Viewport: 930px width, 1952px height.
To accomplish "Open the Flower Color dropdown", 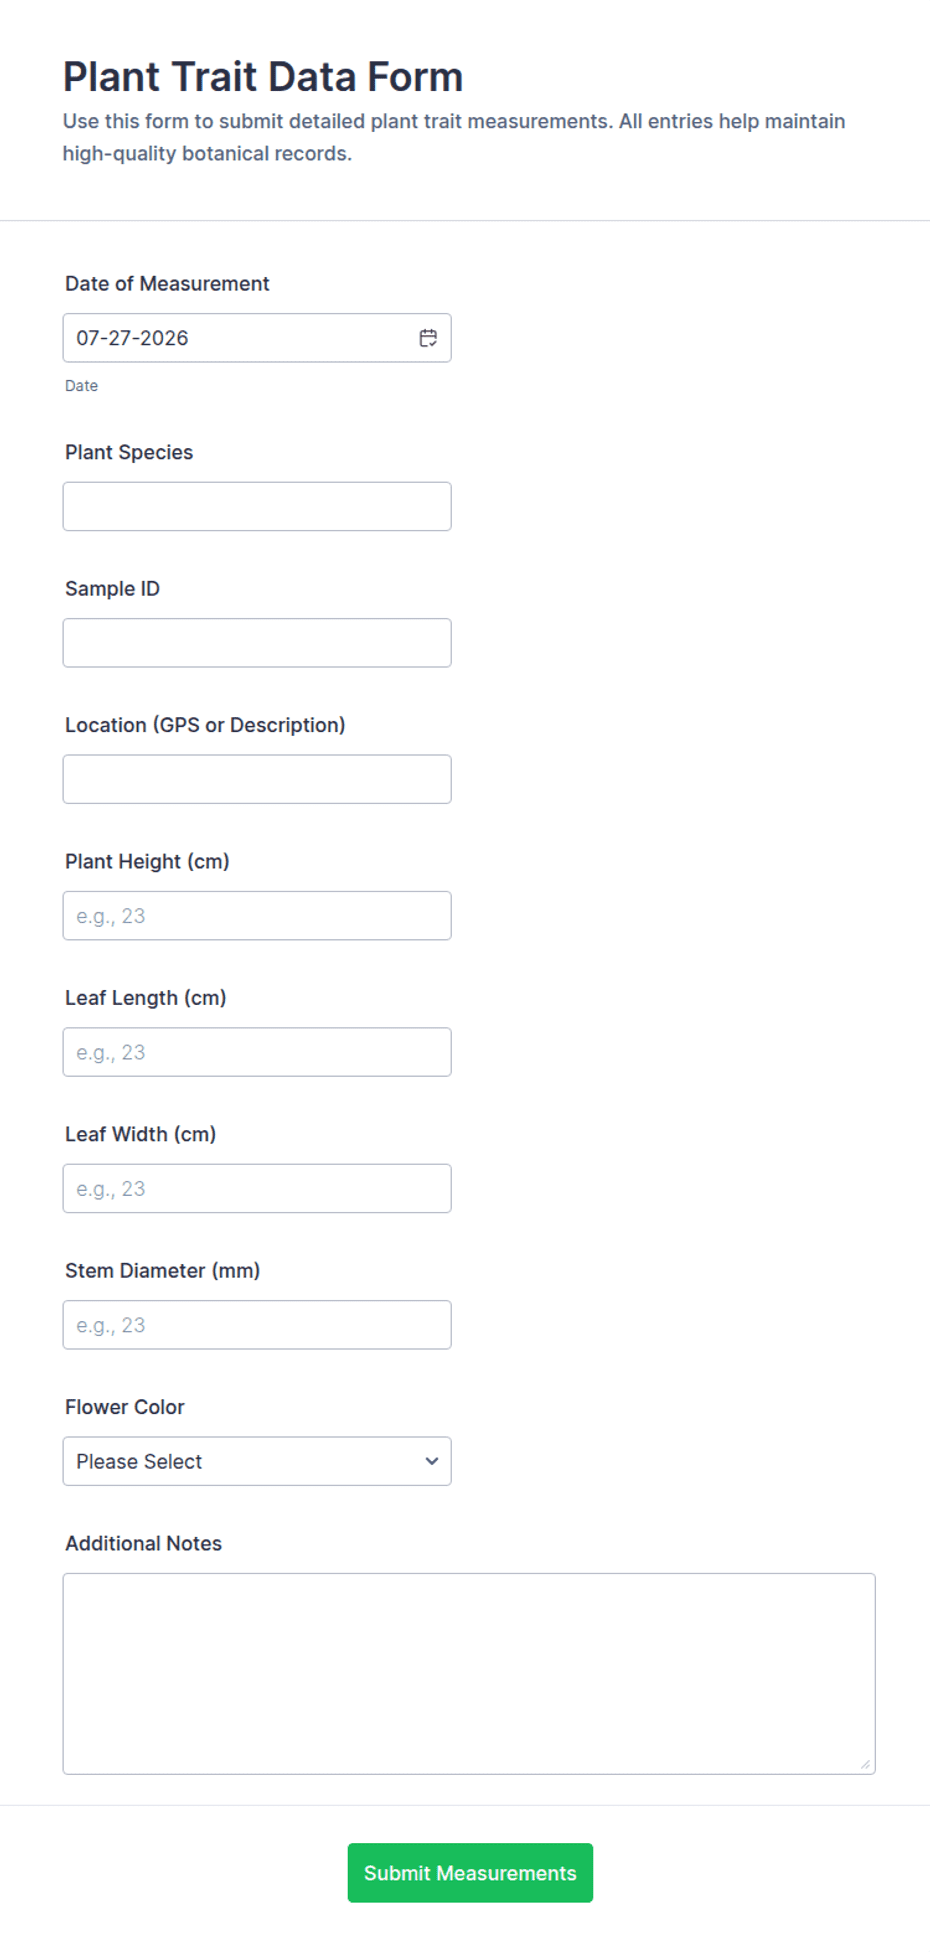I will (x=257, y=1461).
